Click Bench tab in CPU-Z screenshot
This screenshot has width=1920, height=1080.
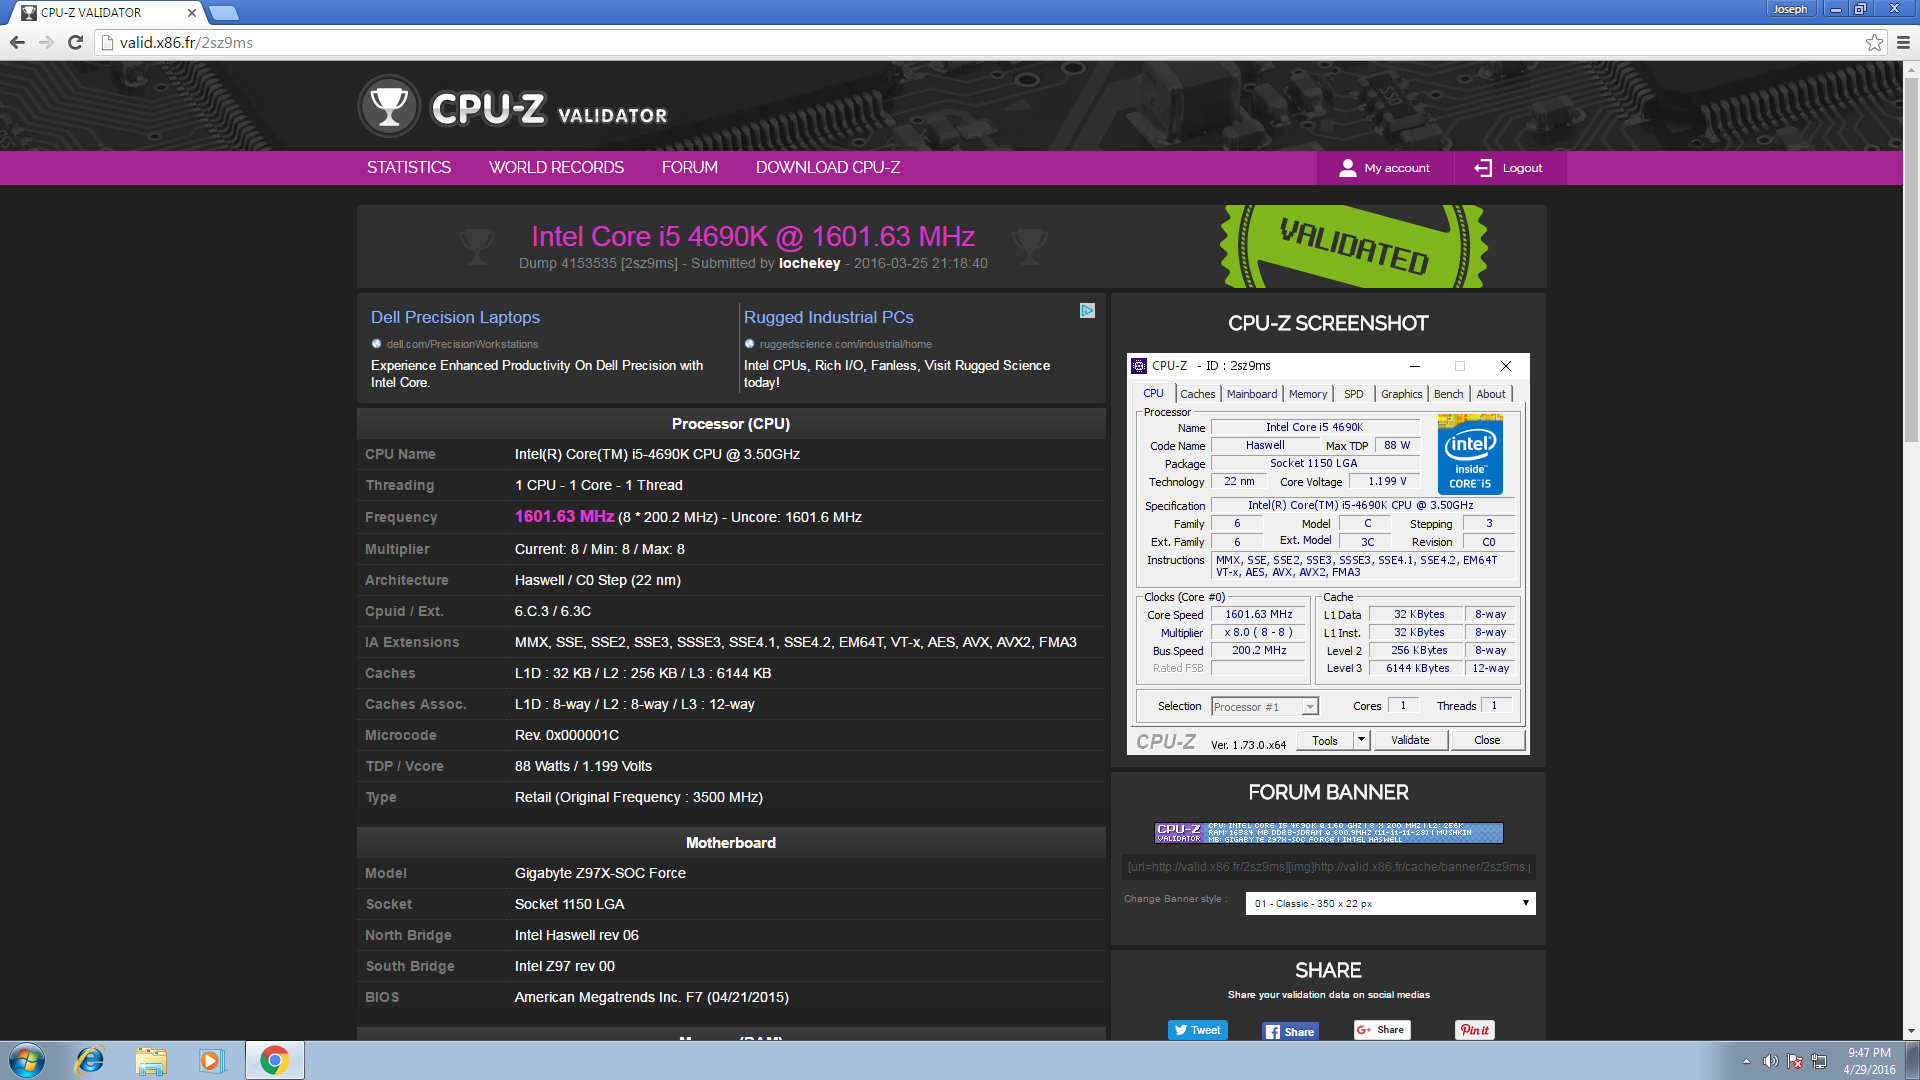(x=1448, y=394)
